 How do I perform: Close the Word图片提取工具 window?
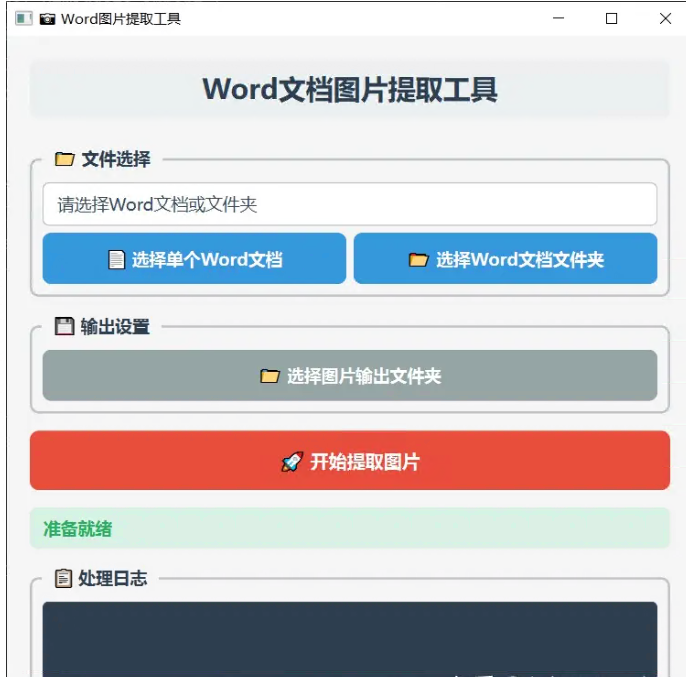(x=665, y=19)
